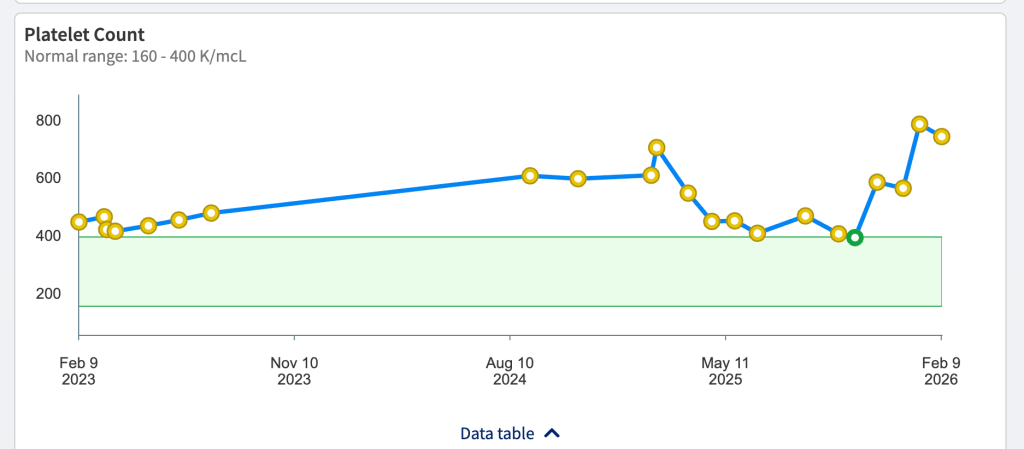1024x449 pixels.
Task: Click the data point directly before the 700 peak
Action: [x=651, y=175]
